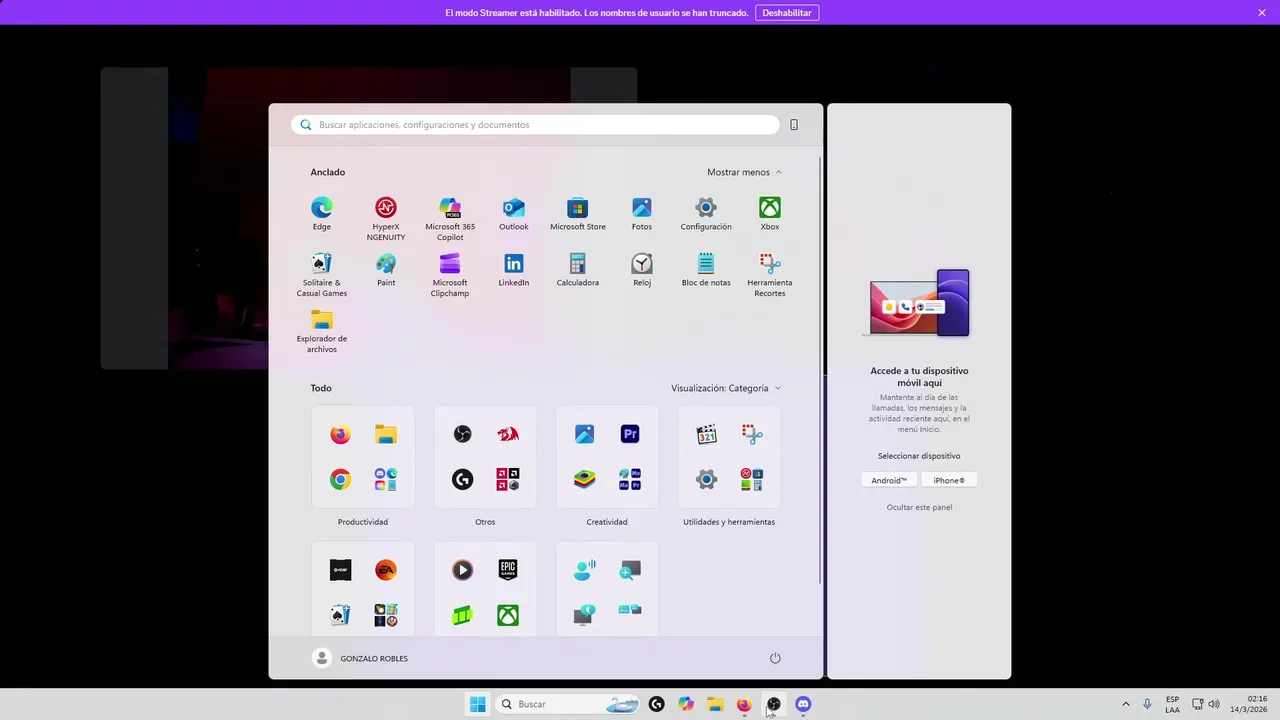Toggle the phone panel icon beside search
Image resolution: width=1280 pixels, height=720 pixels.
click(794, 125)
